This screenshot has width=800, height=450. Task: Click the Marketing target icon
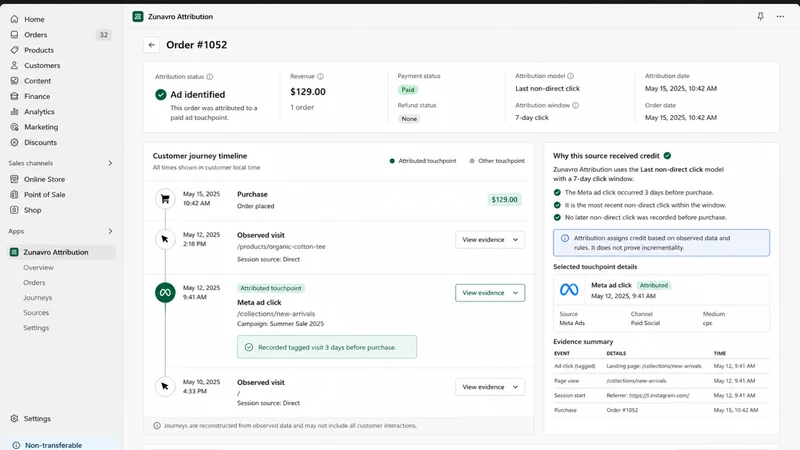(14, 127)
